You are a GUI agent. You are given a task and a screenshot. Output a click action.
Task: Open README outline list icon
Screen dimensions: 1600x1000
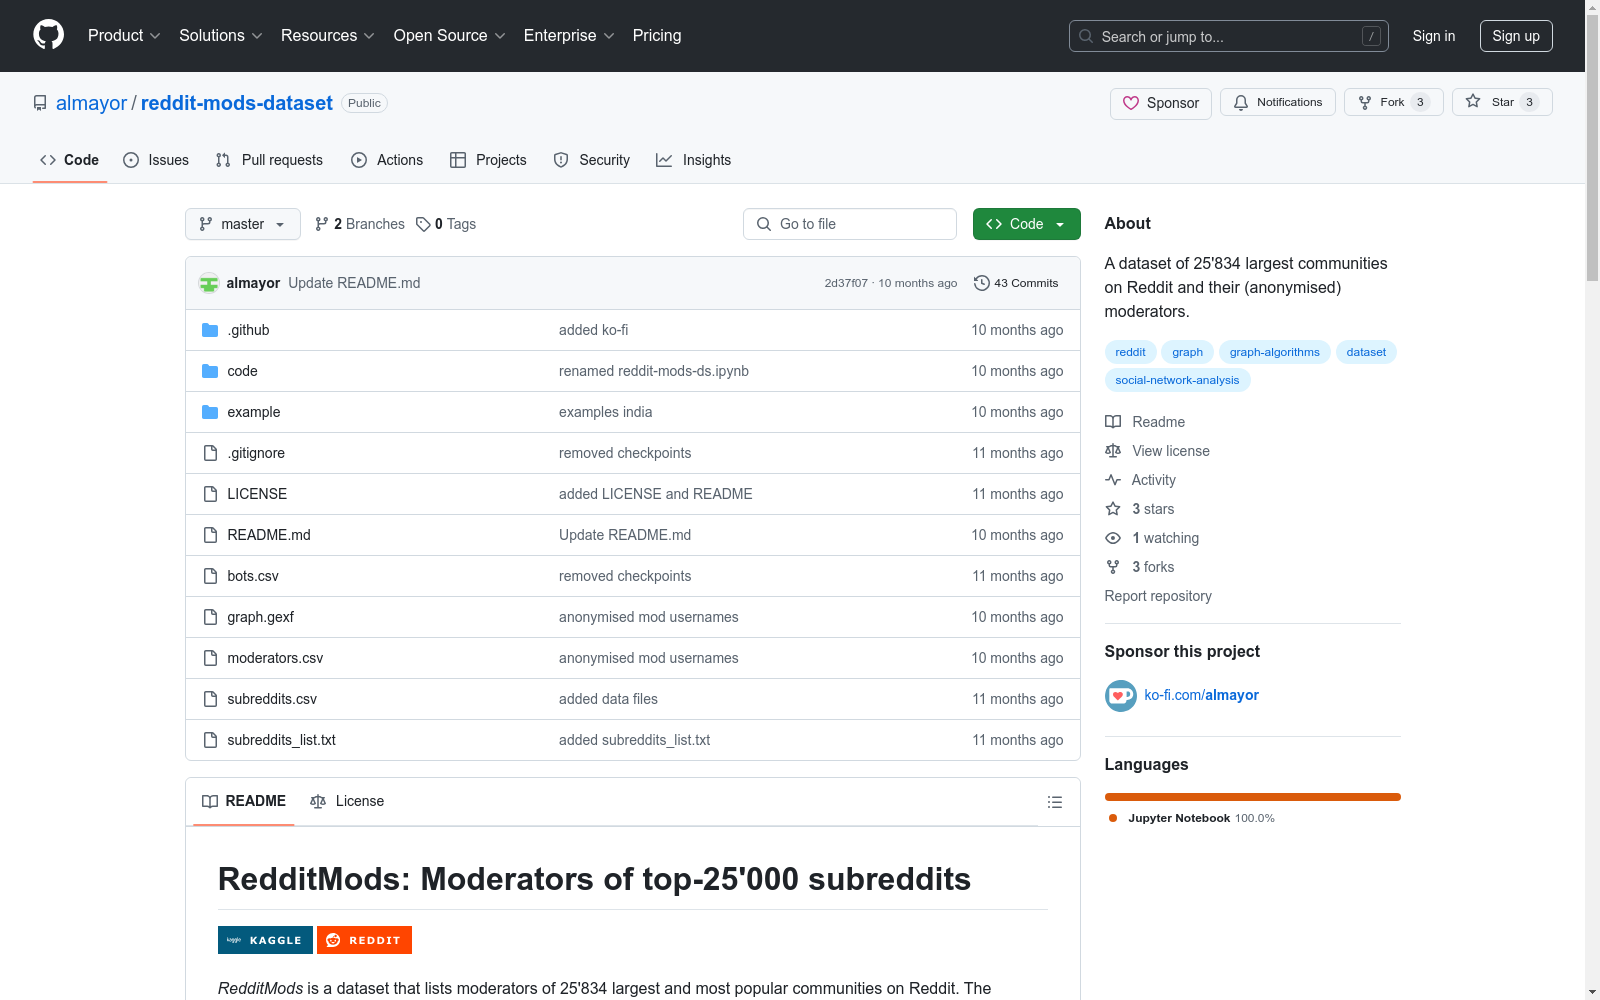pyautogui.click(x=1054, y=802)
